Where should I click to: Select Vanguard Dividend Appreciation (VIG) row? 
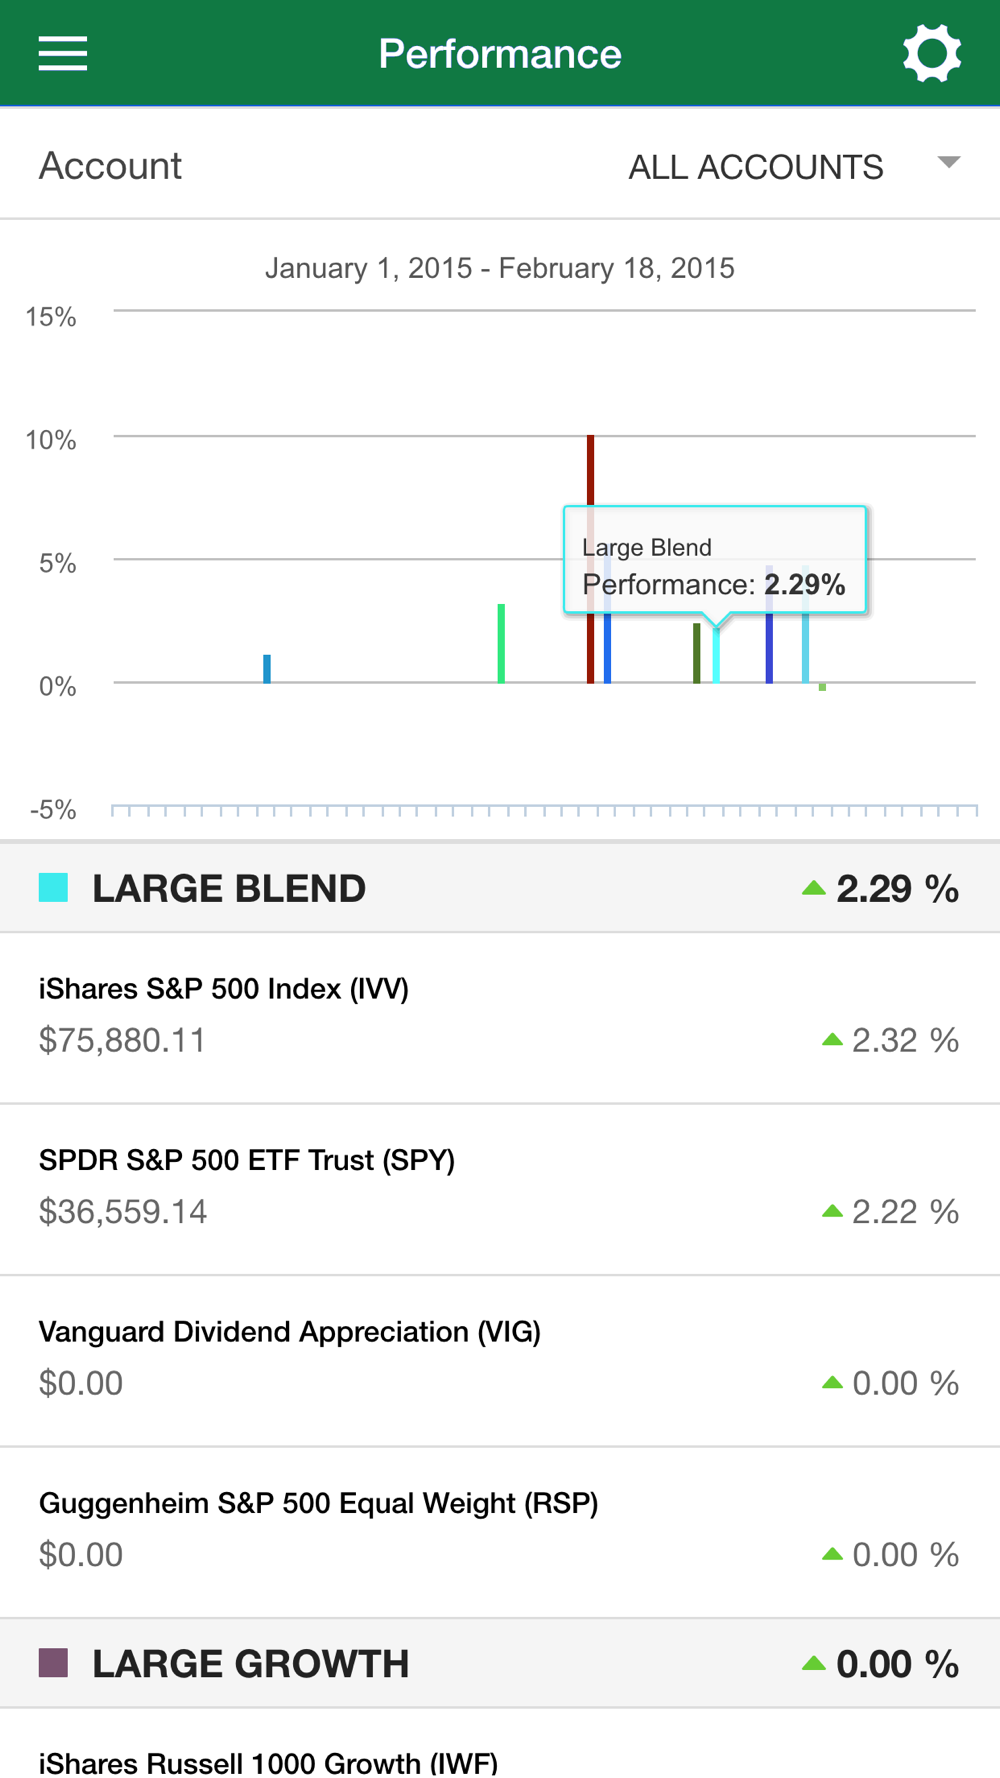[500, 1359]
